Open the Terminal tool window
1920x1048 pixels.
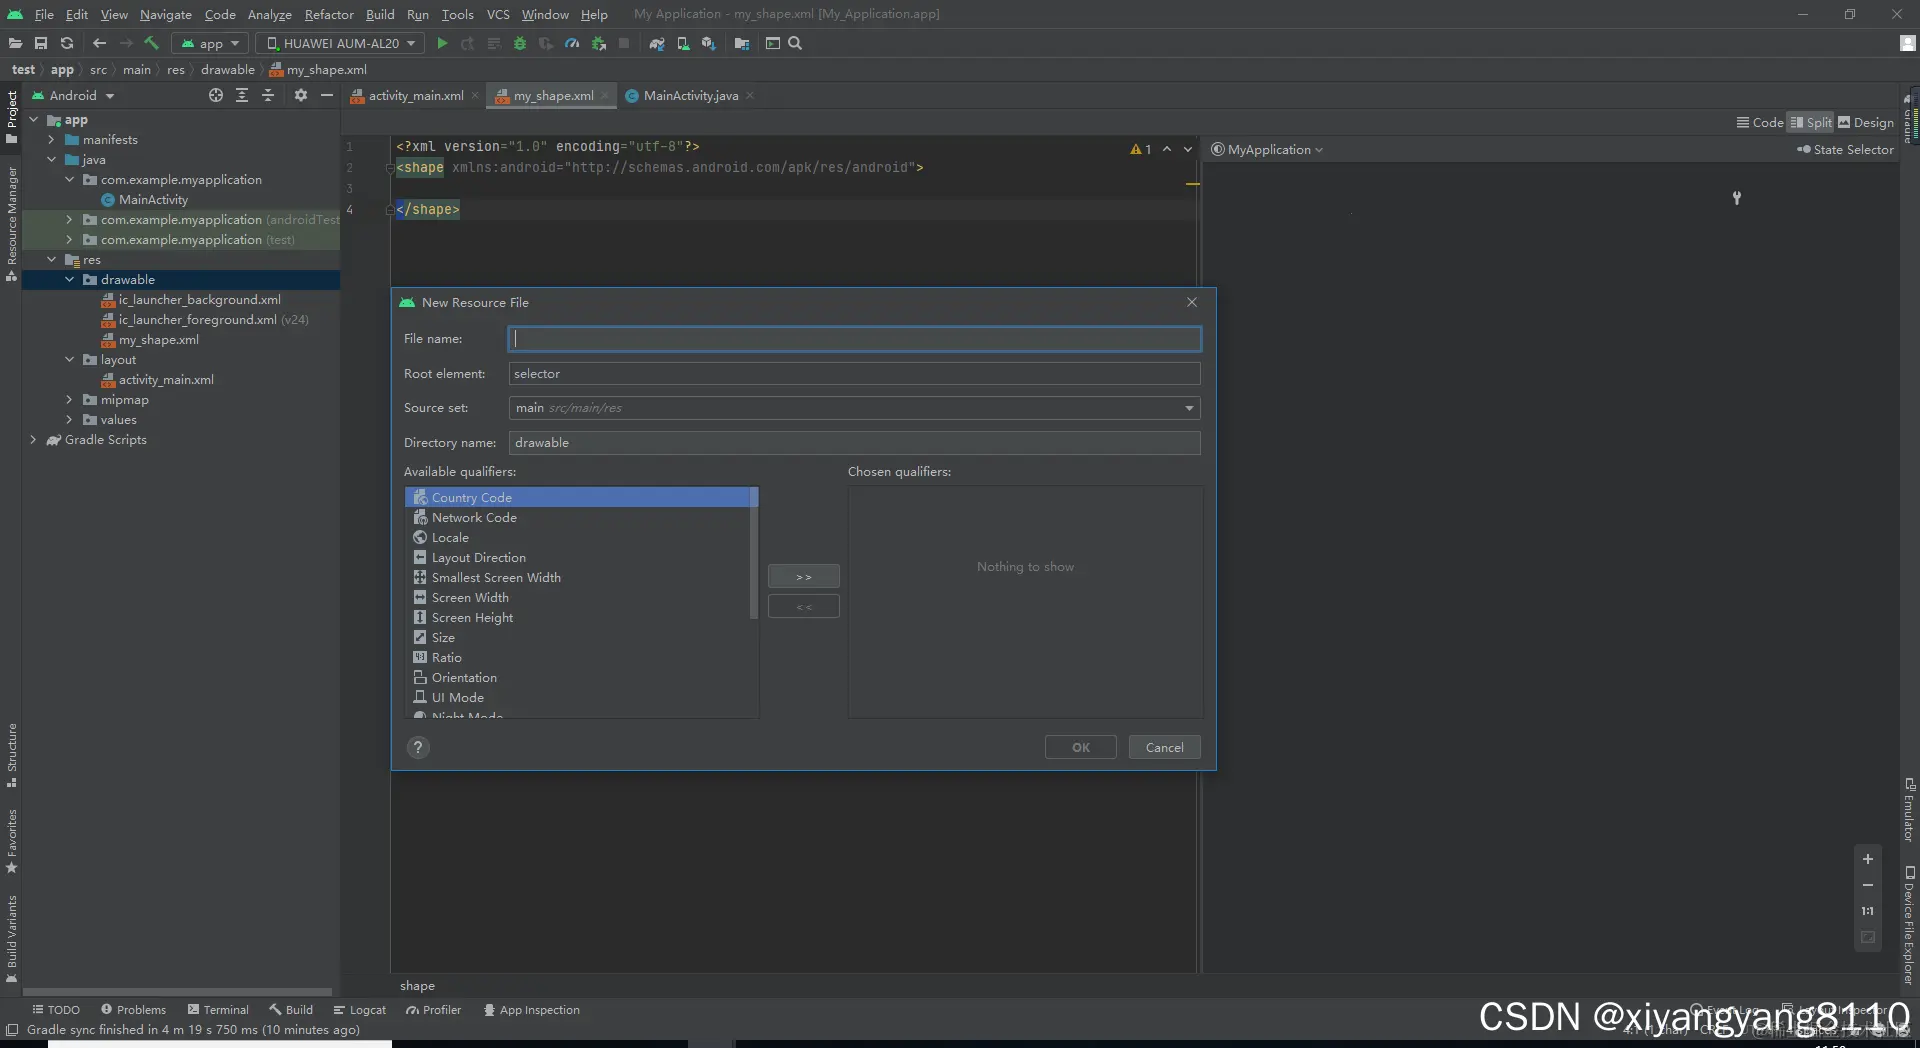click(218, 1010)
